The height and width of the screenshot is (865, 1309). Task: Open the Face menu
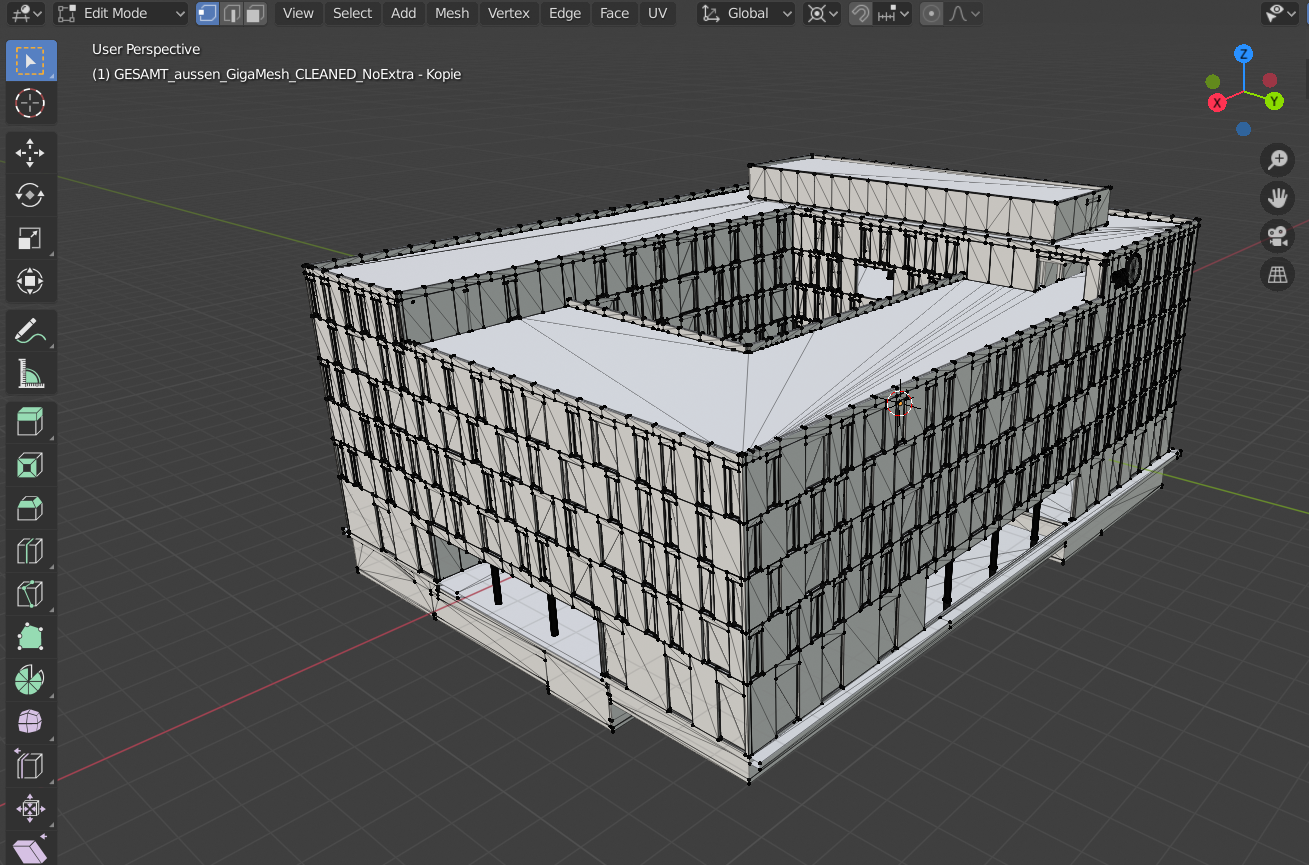615,13
